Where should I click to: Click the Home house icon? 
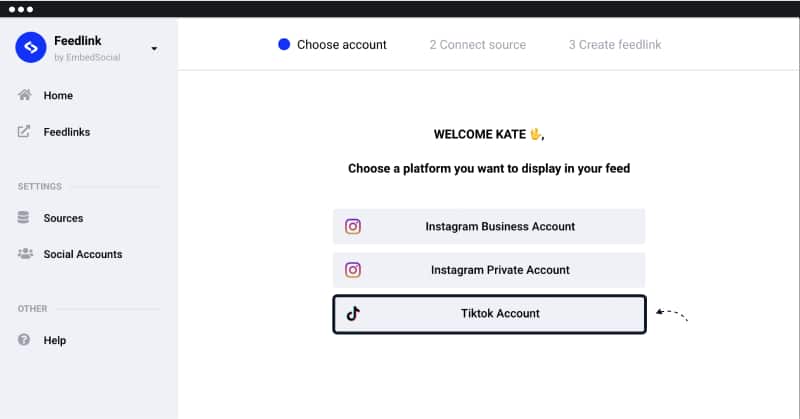[25, 96]
